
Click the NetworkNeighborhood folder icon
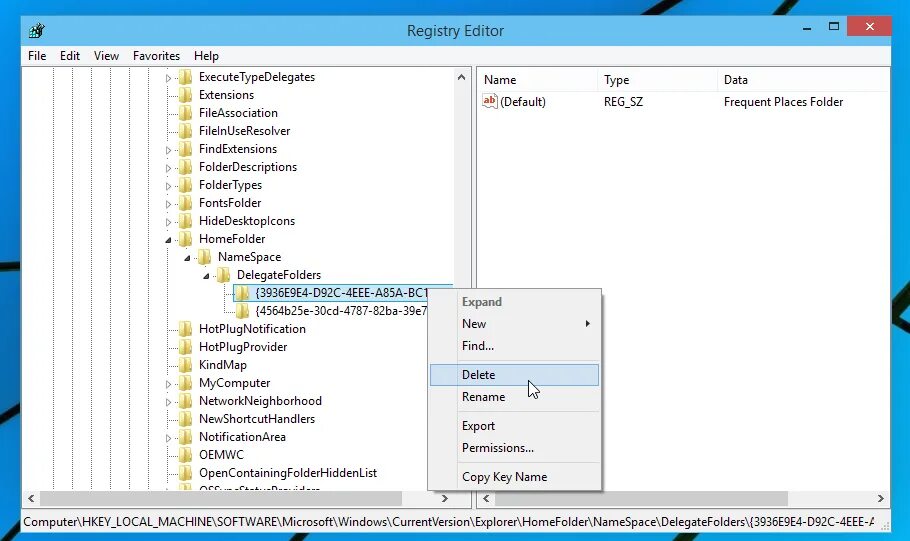tap(186, 401)
